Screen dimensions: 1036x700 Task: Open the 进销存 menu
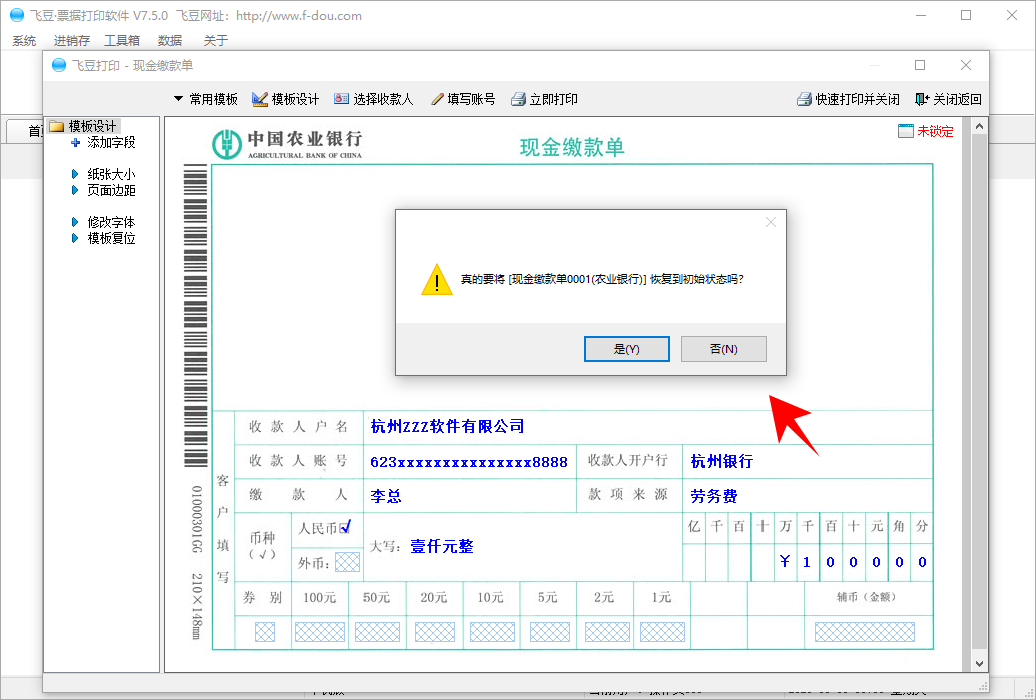pyautogui.click(x=72, y=40)
